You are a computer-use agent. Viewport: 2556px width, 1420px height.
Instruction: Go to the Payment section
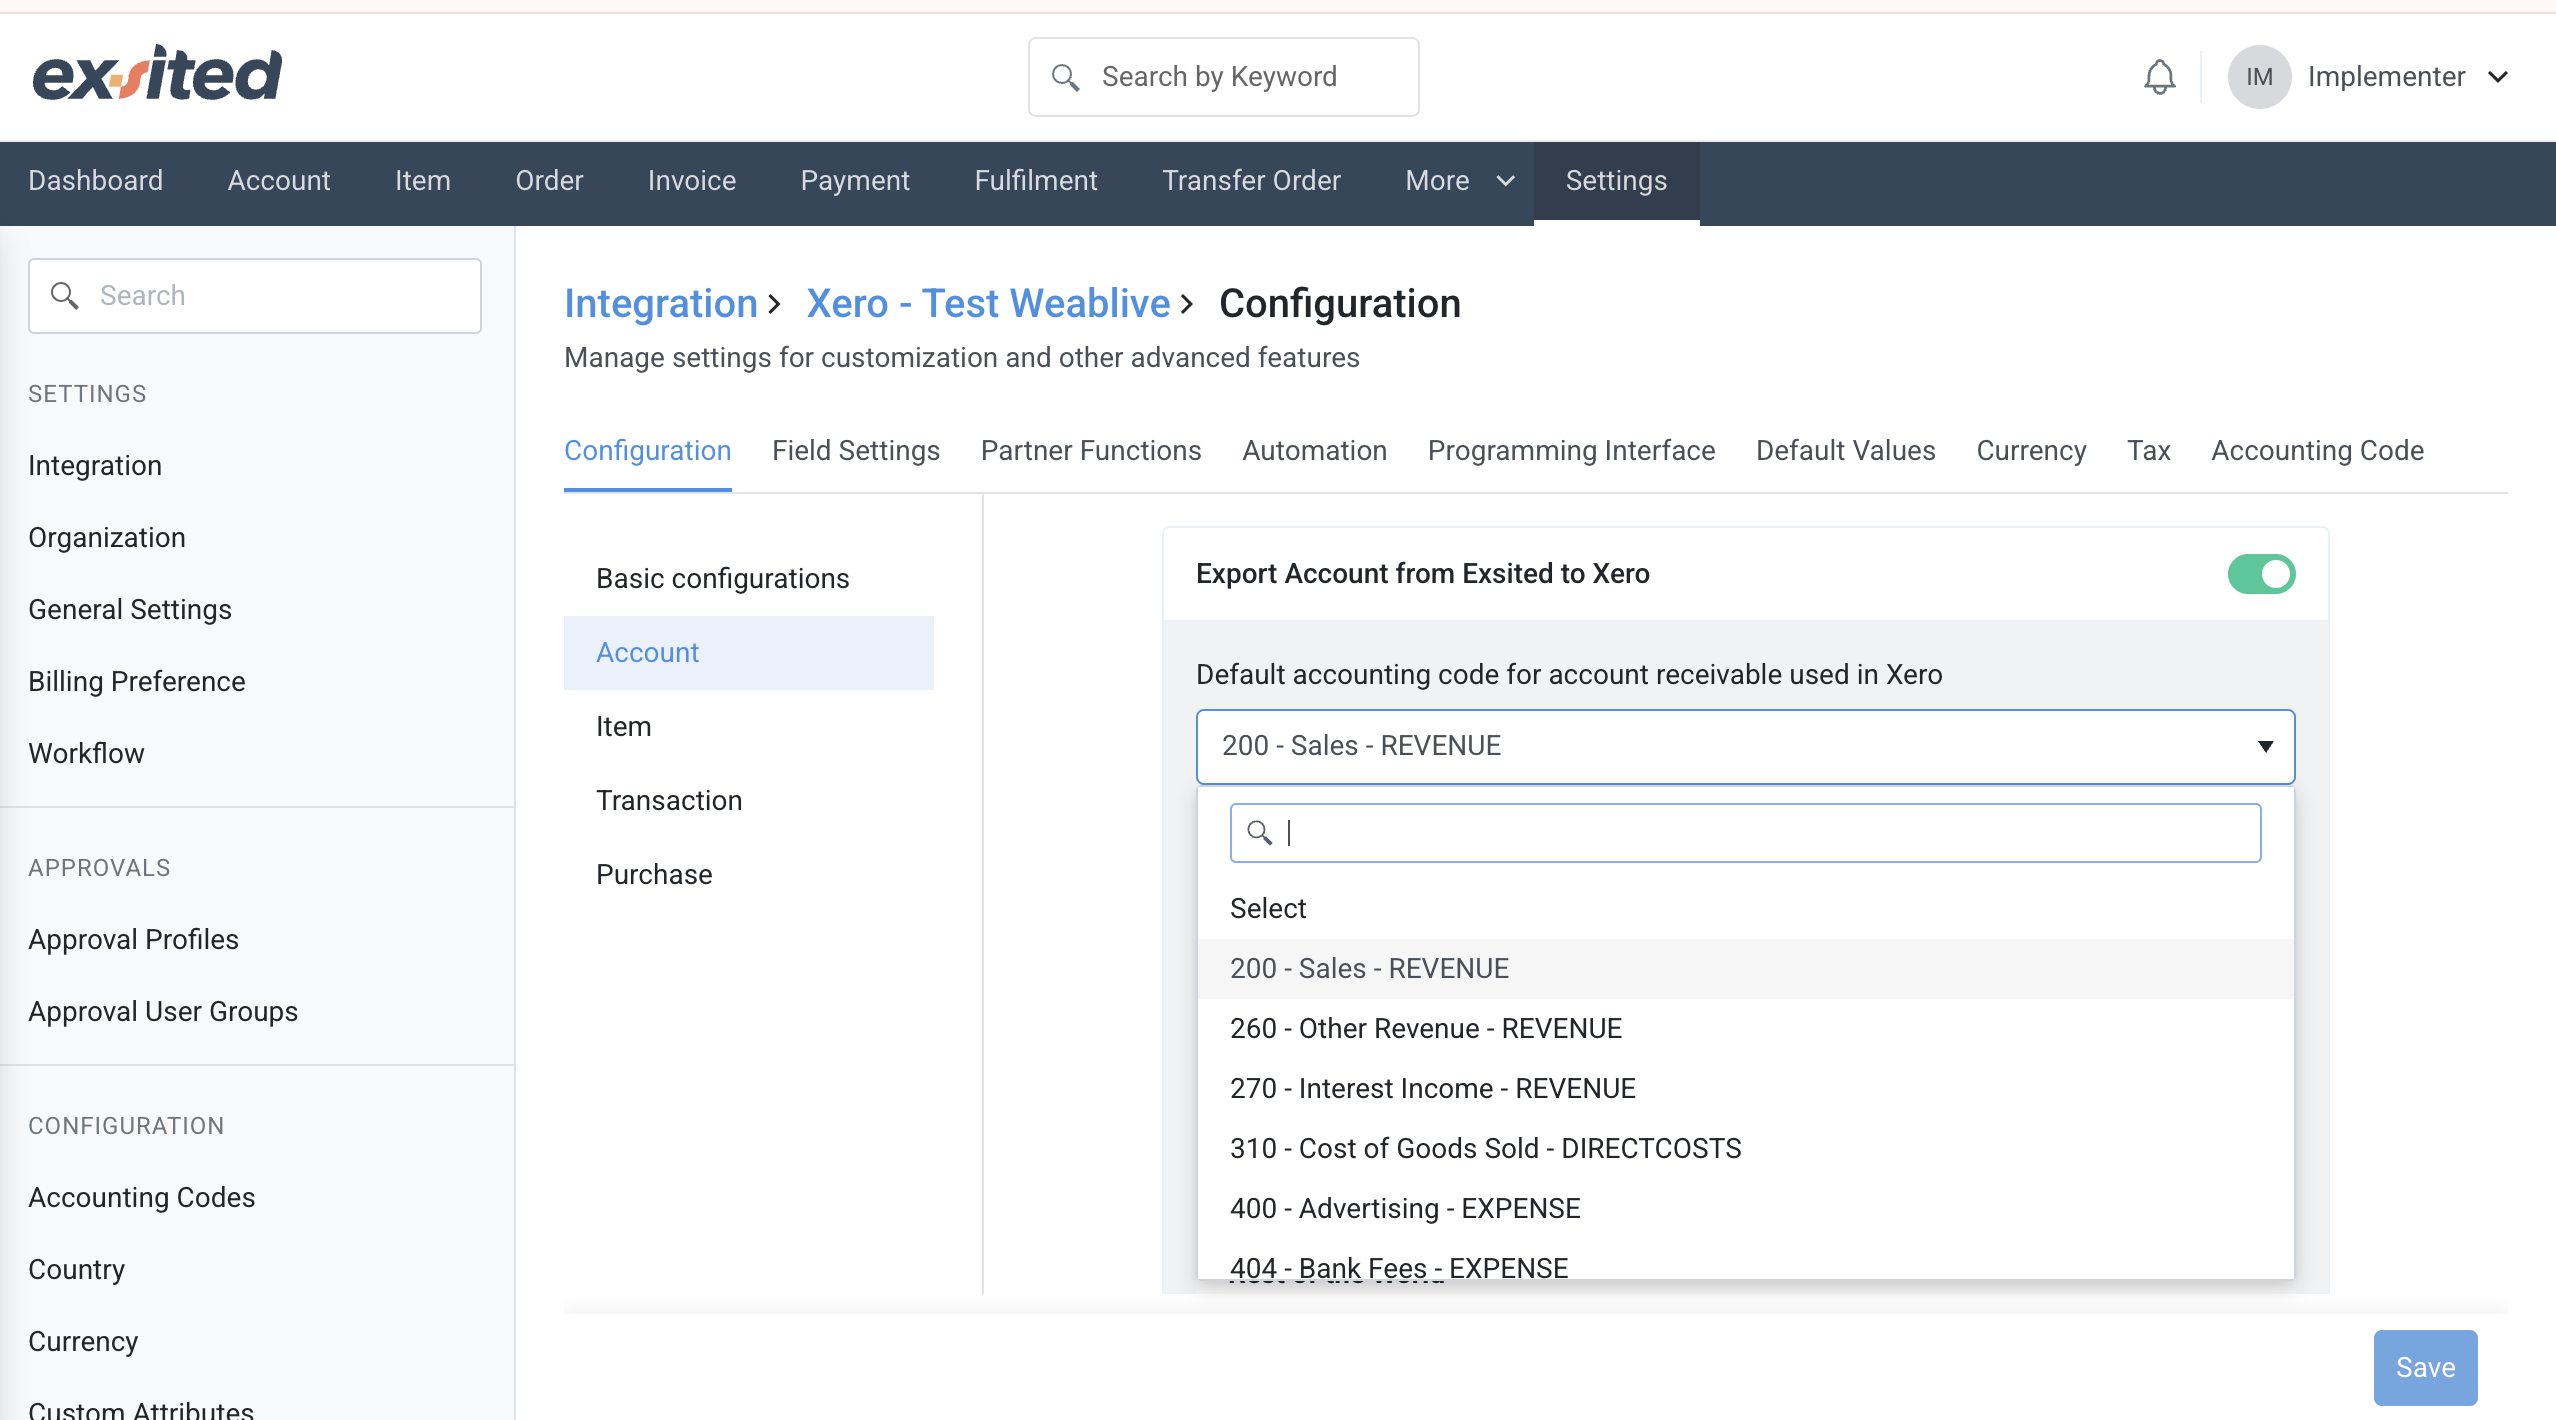855,180
